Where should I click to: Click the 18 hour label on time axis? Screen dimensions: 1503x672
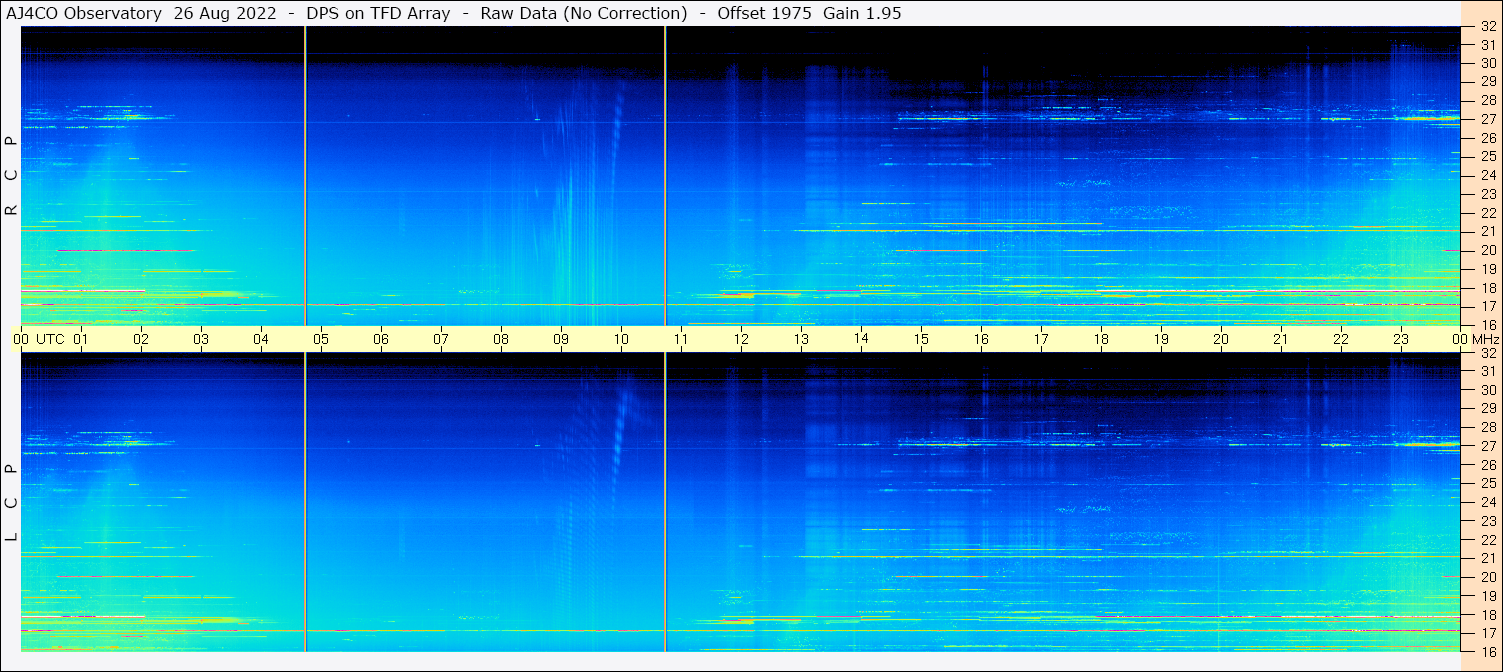(x=1101, y=339)
